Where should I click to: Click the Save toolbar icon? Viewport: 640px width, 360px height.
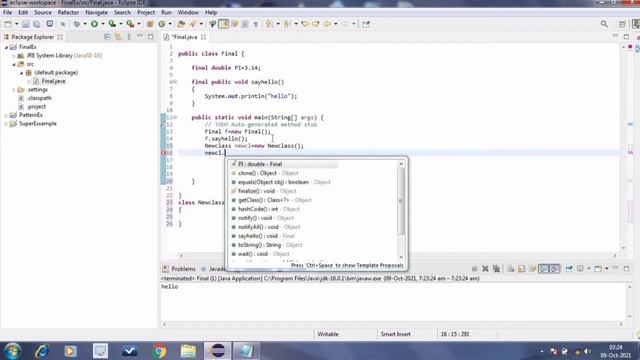26,24
